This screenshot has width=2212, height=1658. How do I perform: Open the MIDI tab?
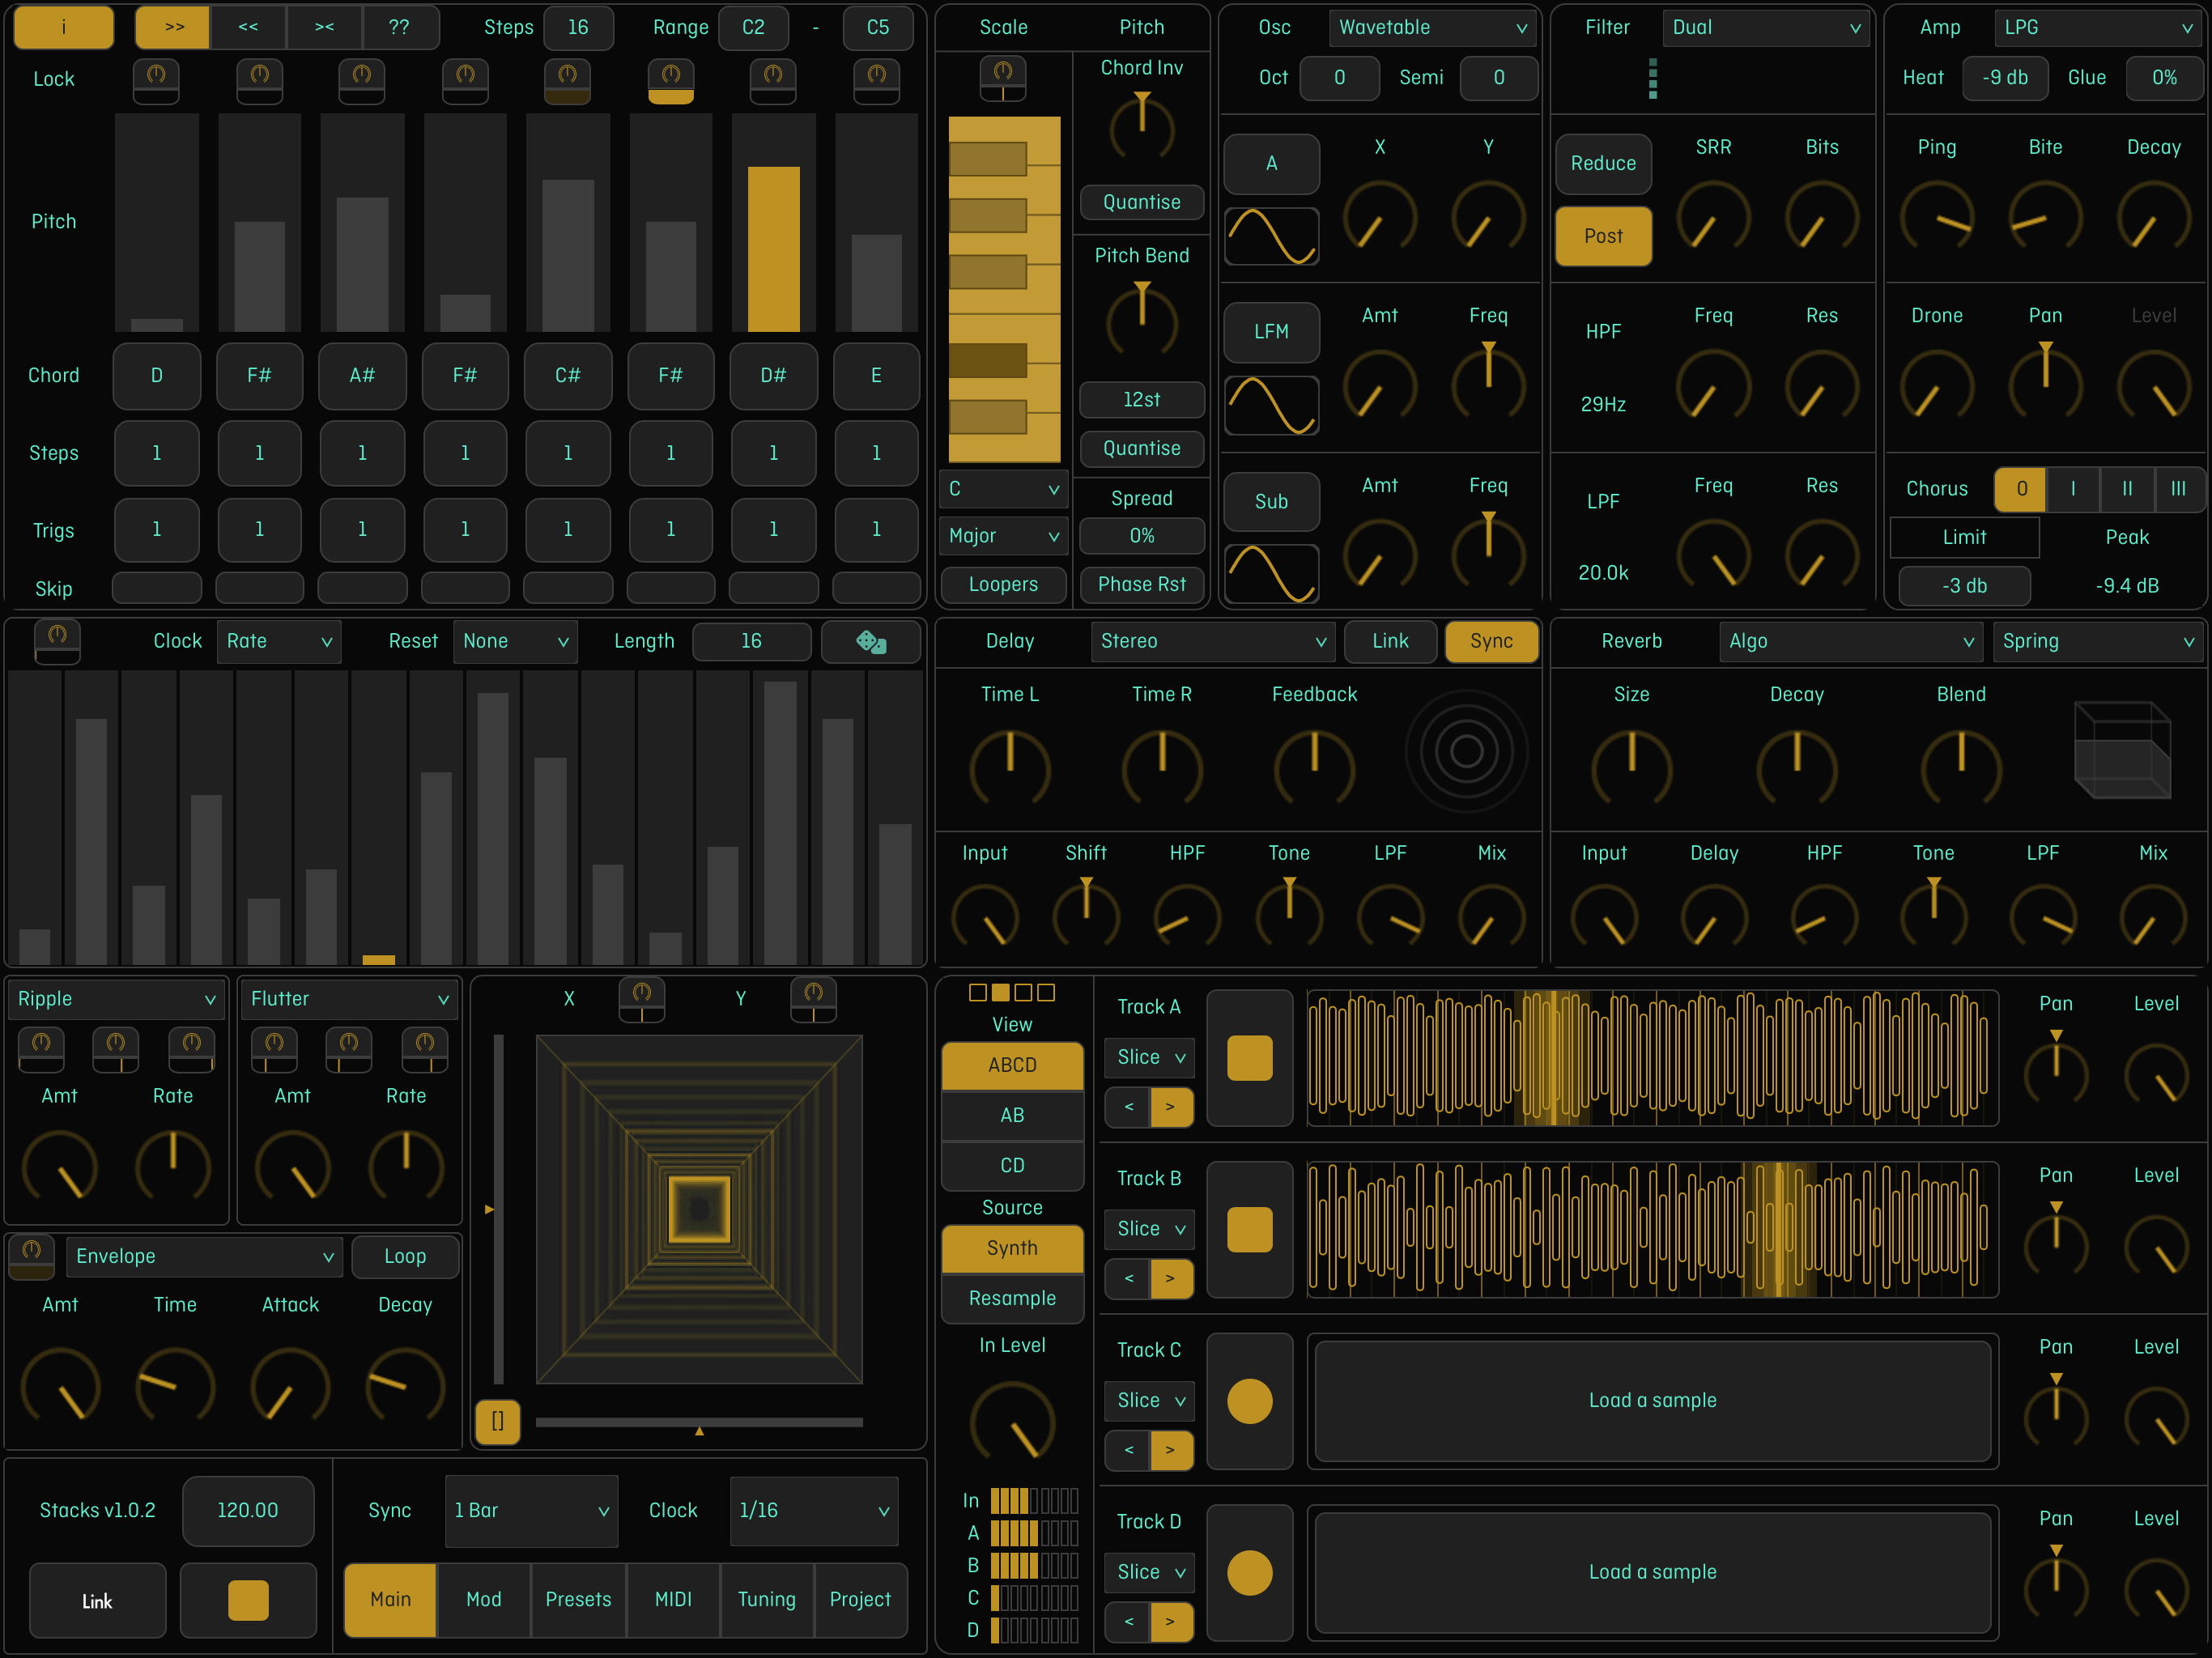(x=672, y=1600)
